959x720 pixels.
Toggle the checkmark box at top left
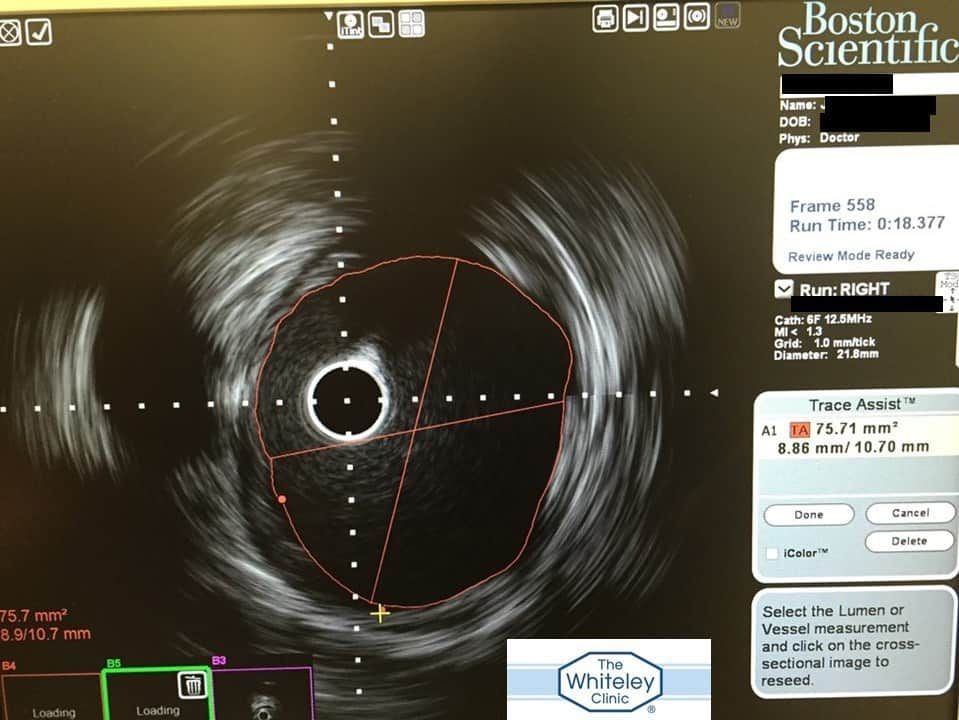(x=39, y=32)
